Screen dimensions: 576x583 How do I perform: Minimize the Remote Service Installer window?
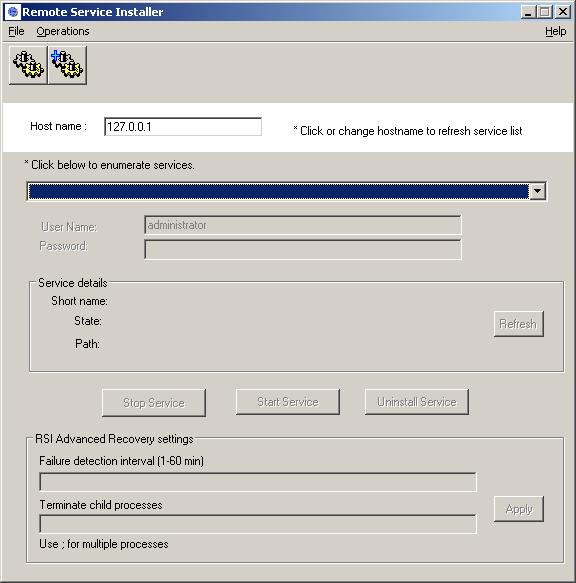click(527, 12)
